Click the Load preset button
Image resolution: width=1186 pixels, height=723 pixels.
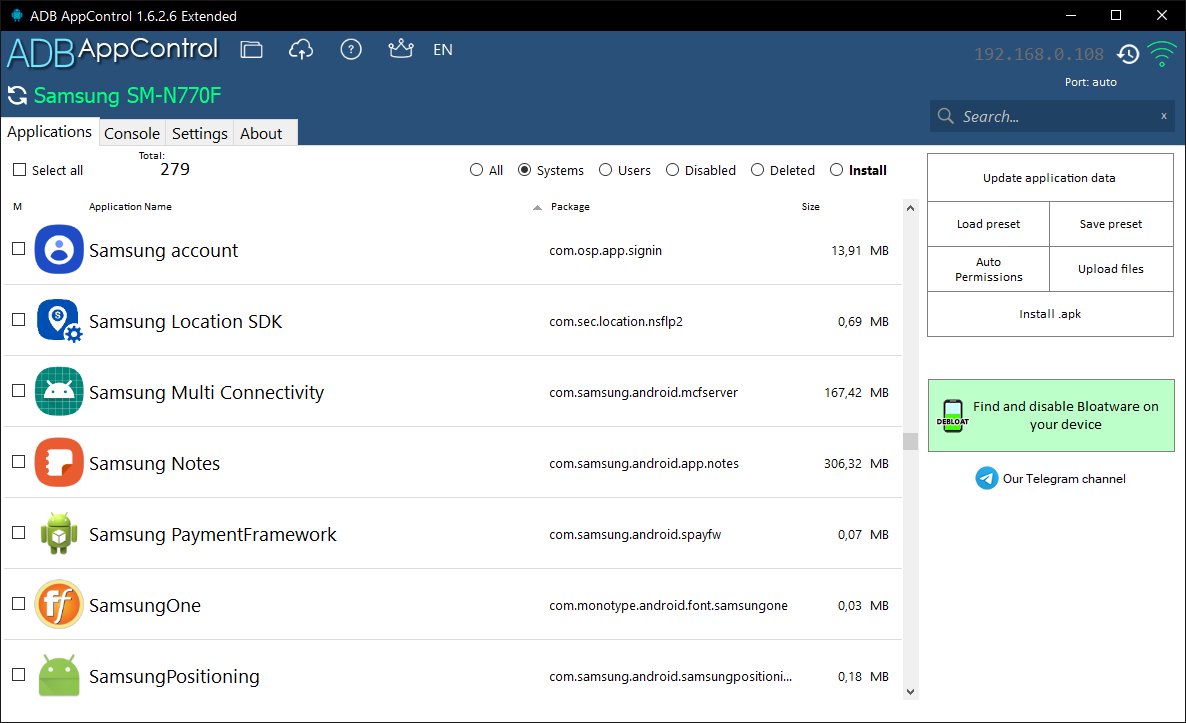click(989, 224)
